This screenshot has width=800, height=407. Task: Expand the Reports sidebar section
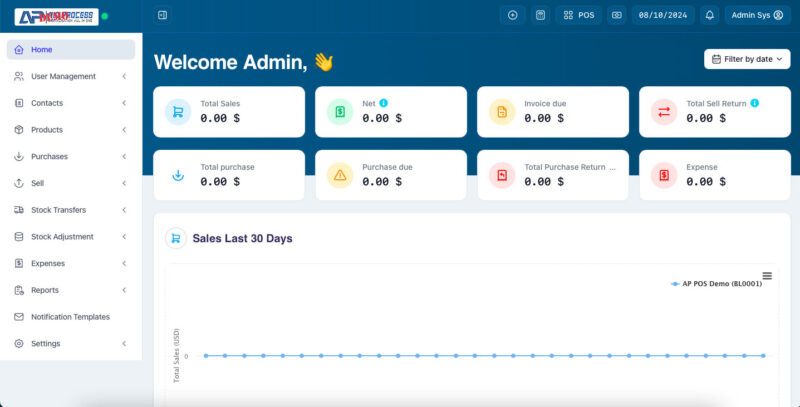pyautogui.click(x=70, y=290)
